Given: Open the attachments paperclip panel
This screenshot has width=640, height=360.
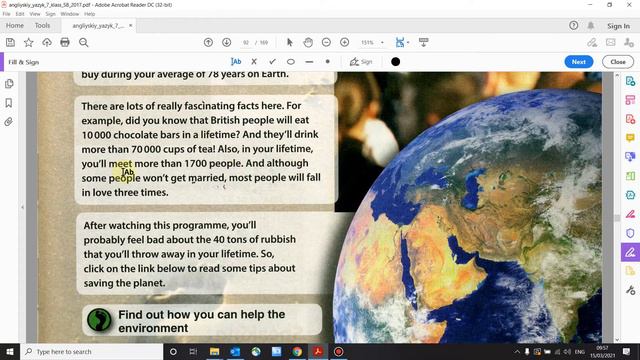Looking at the screenshot, I should [x=9, y=122].
